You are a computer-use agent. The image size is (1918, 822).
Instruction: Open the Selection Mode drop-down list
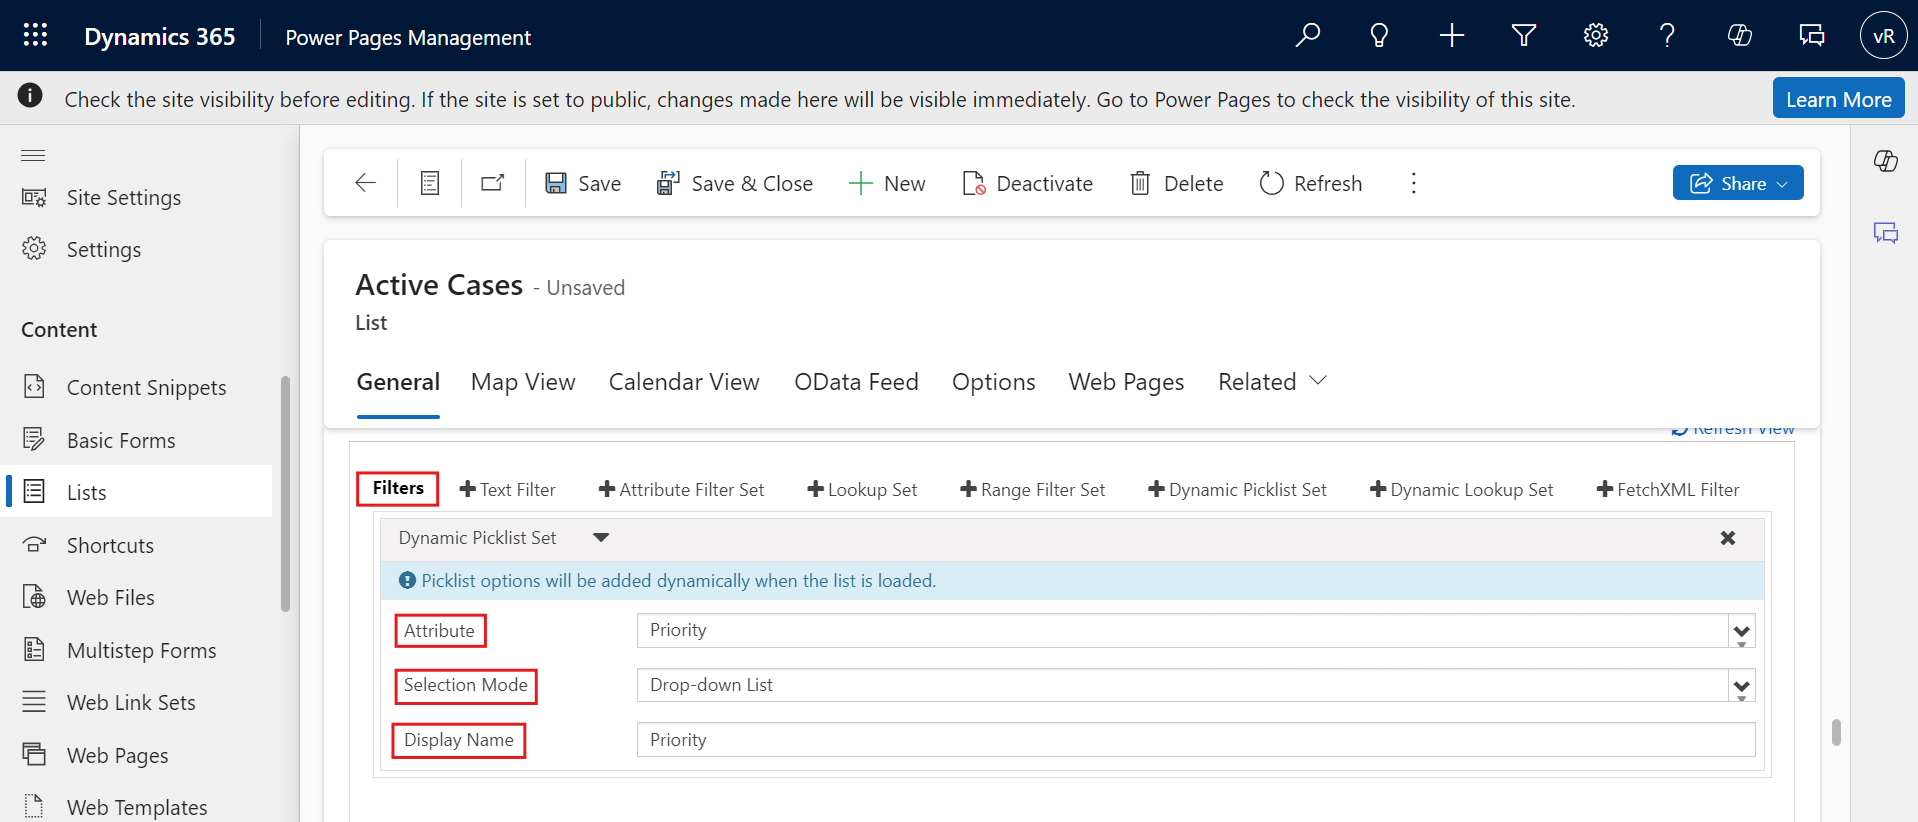[x=1741, y=686]
